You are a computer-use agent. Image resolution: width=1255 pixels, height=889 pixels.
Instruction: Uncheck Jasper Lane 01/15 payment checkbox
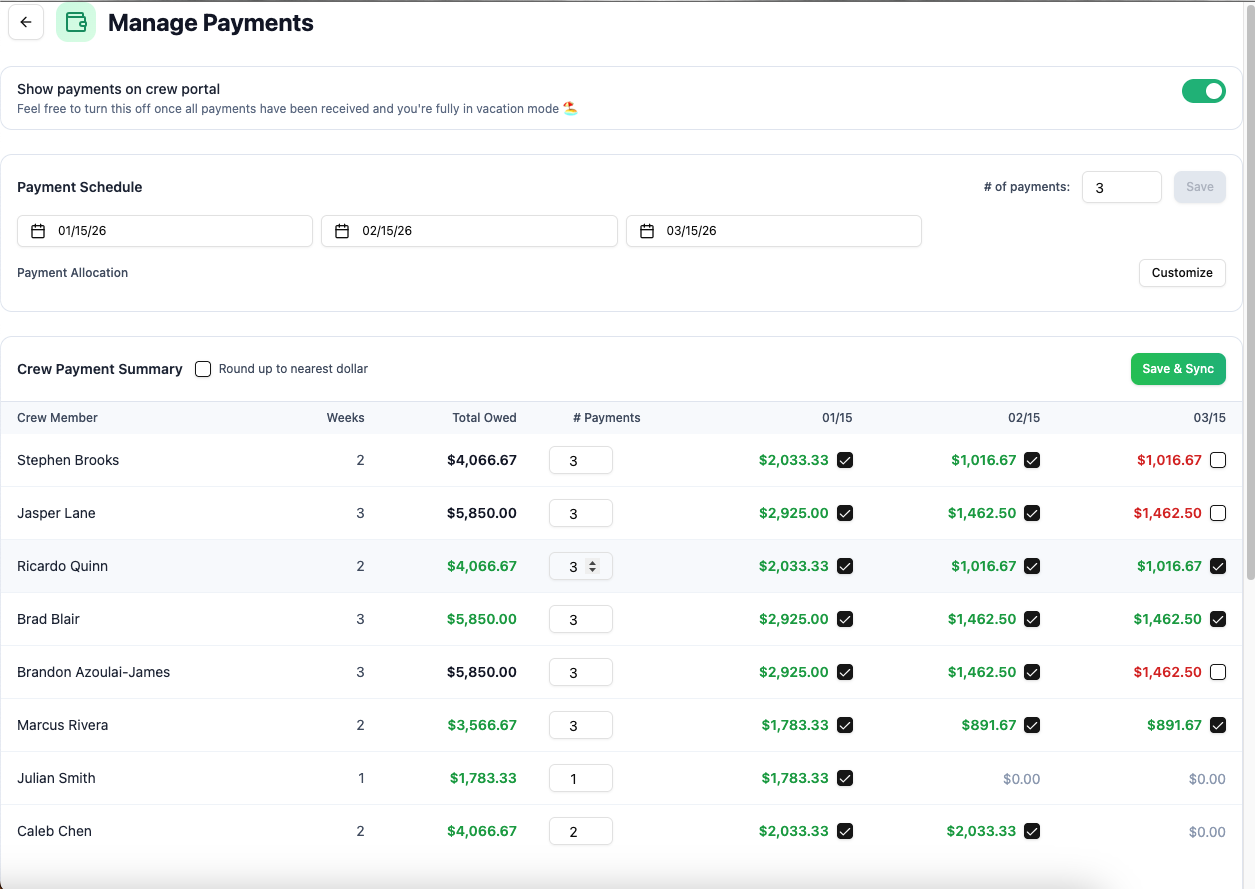845,513
